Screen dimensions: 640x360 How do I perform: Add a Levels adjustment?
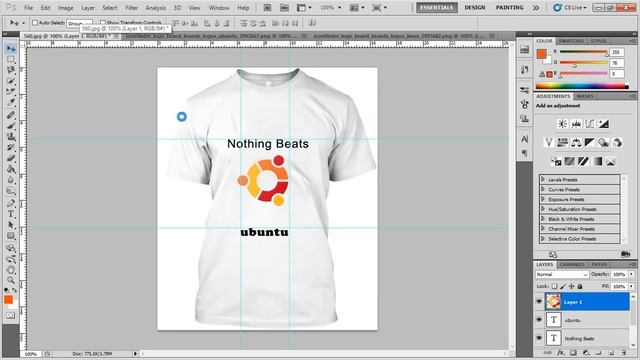pyautogui.click(x=576, y=124)
